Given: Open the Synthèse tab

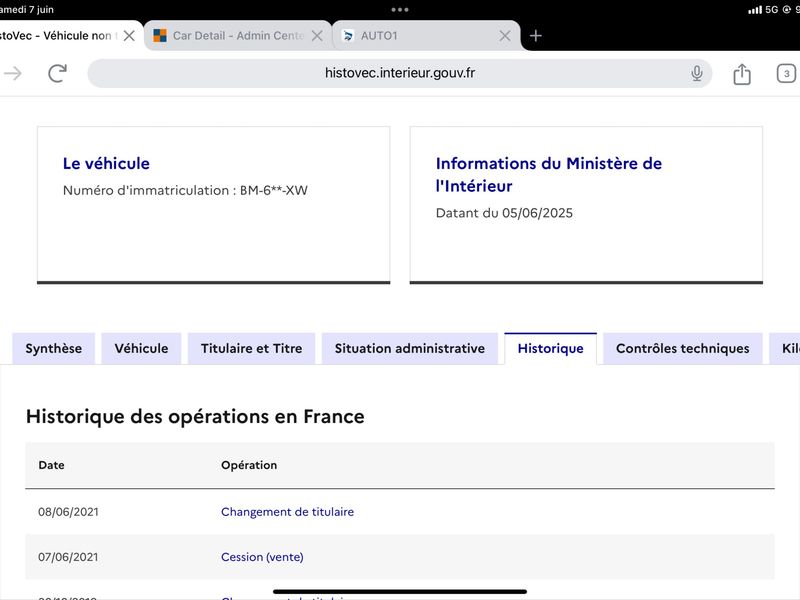Looking at the screenshot, I should click(x=54, y=348).
